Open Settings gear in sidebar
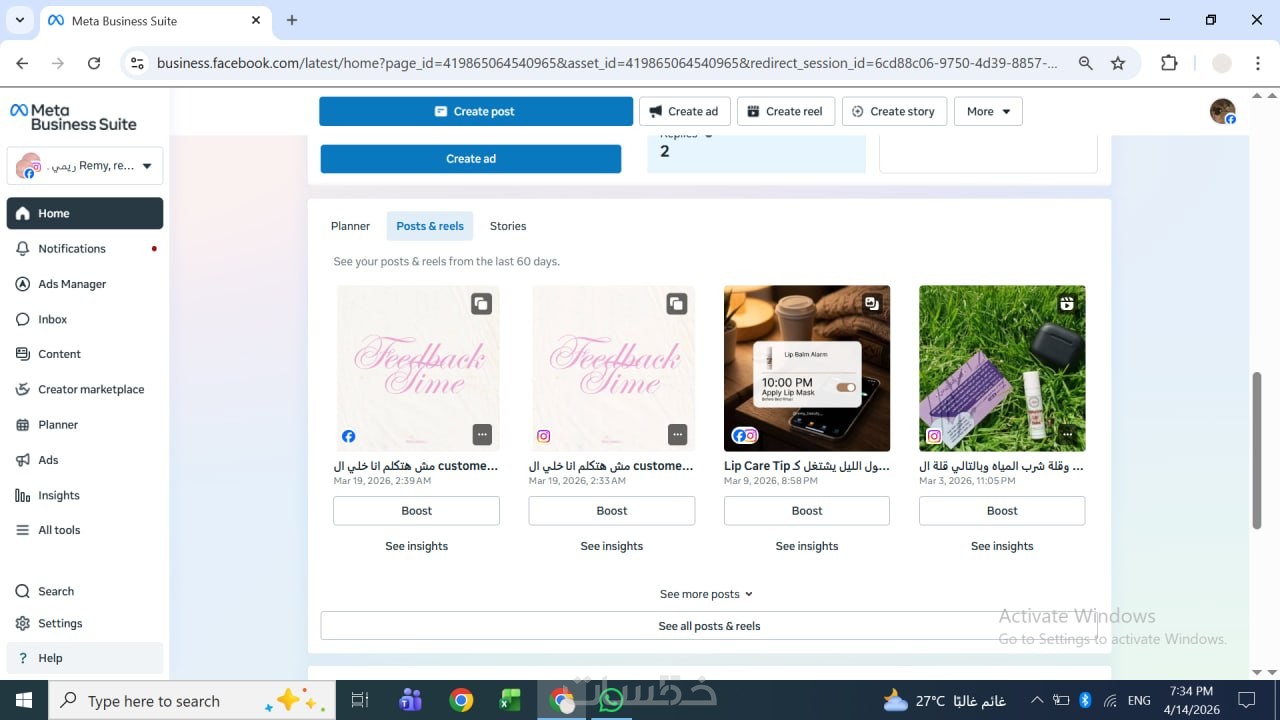 (x=85, y=623)
